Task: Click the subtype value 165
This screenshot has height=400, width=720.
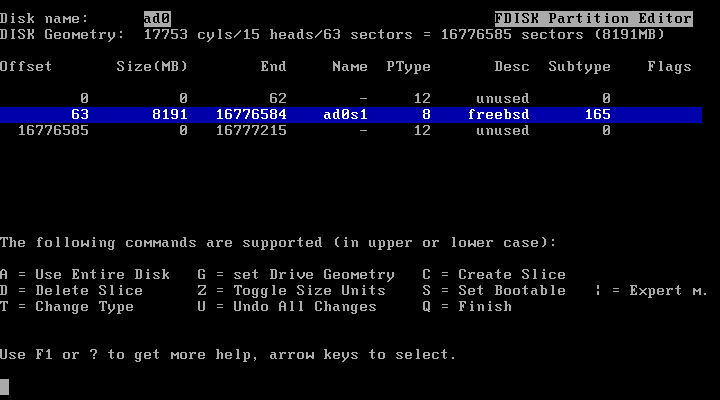Action: point(597,114)
